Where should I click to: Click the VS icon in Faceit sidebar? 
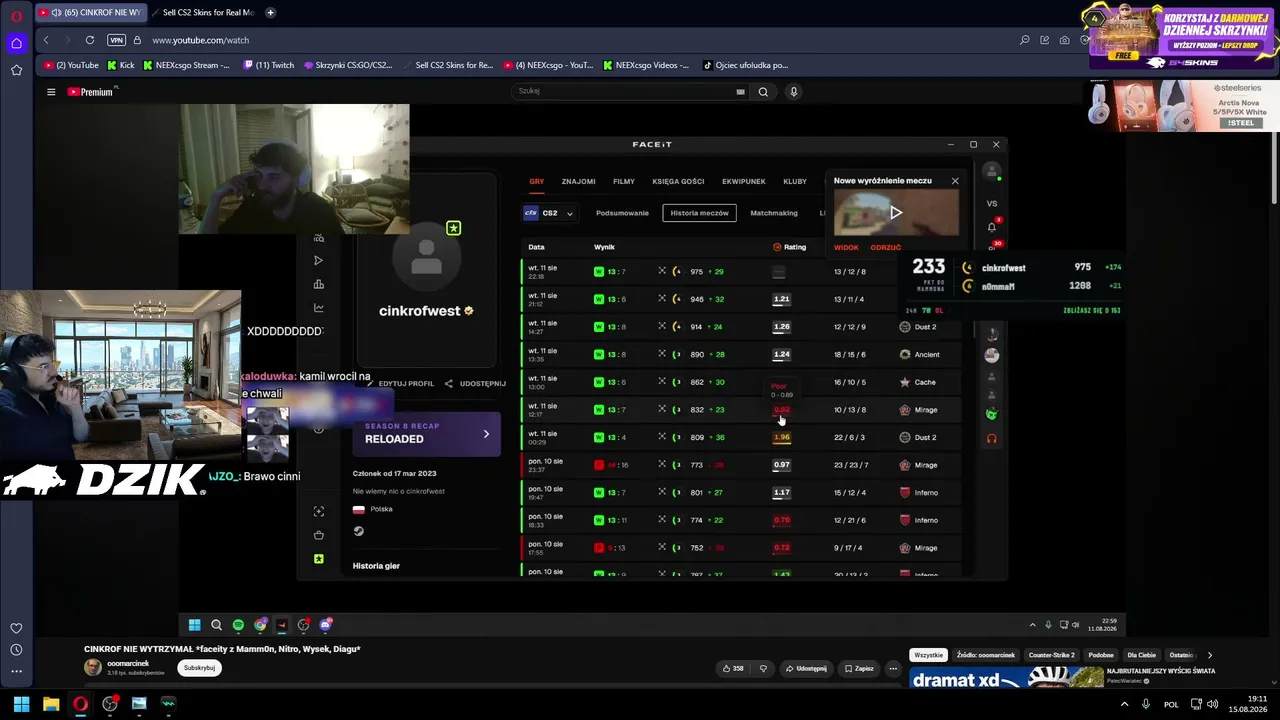(x=992, y=203)
